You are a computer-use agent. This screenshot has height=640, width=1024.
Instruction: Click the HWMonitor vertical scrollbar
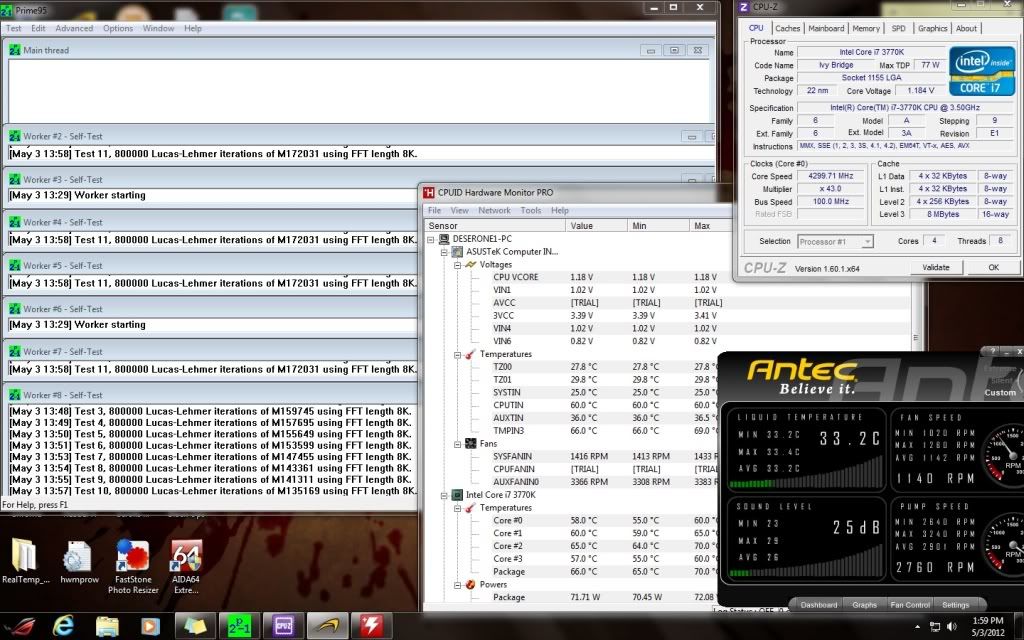click(915, 338)
